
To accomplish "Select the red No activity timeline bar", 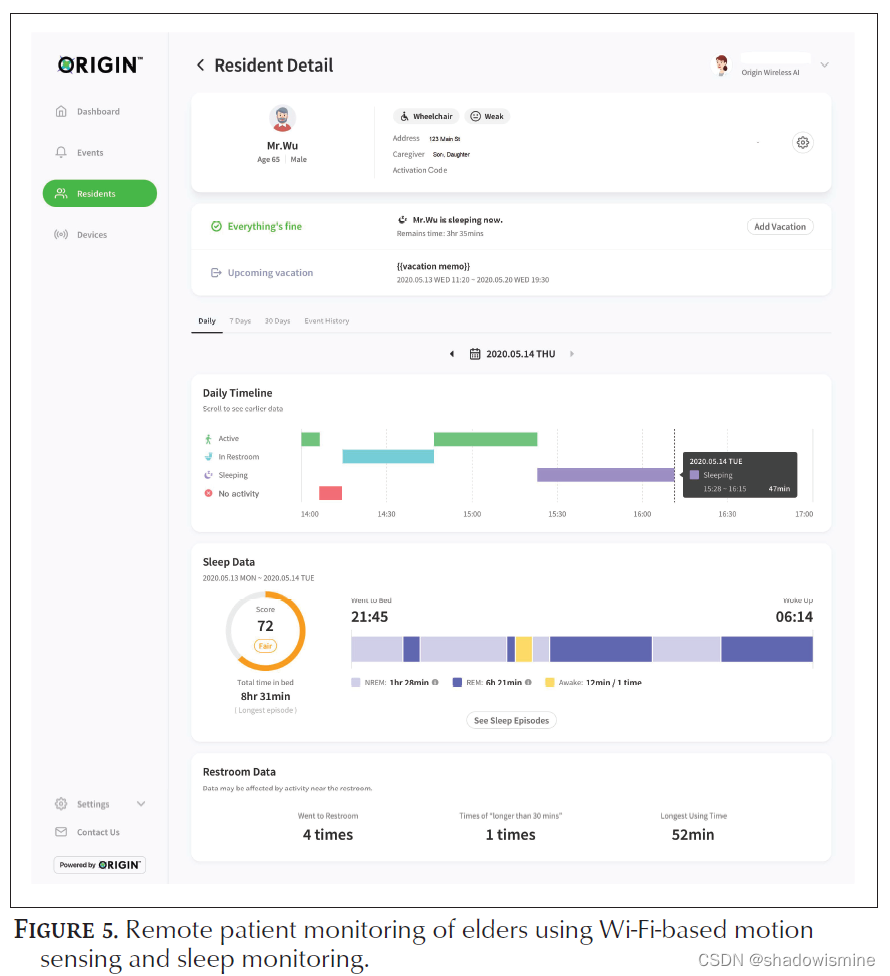I will click(330, 493).
